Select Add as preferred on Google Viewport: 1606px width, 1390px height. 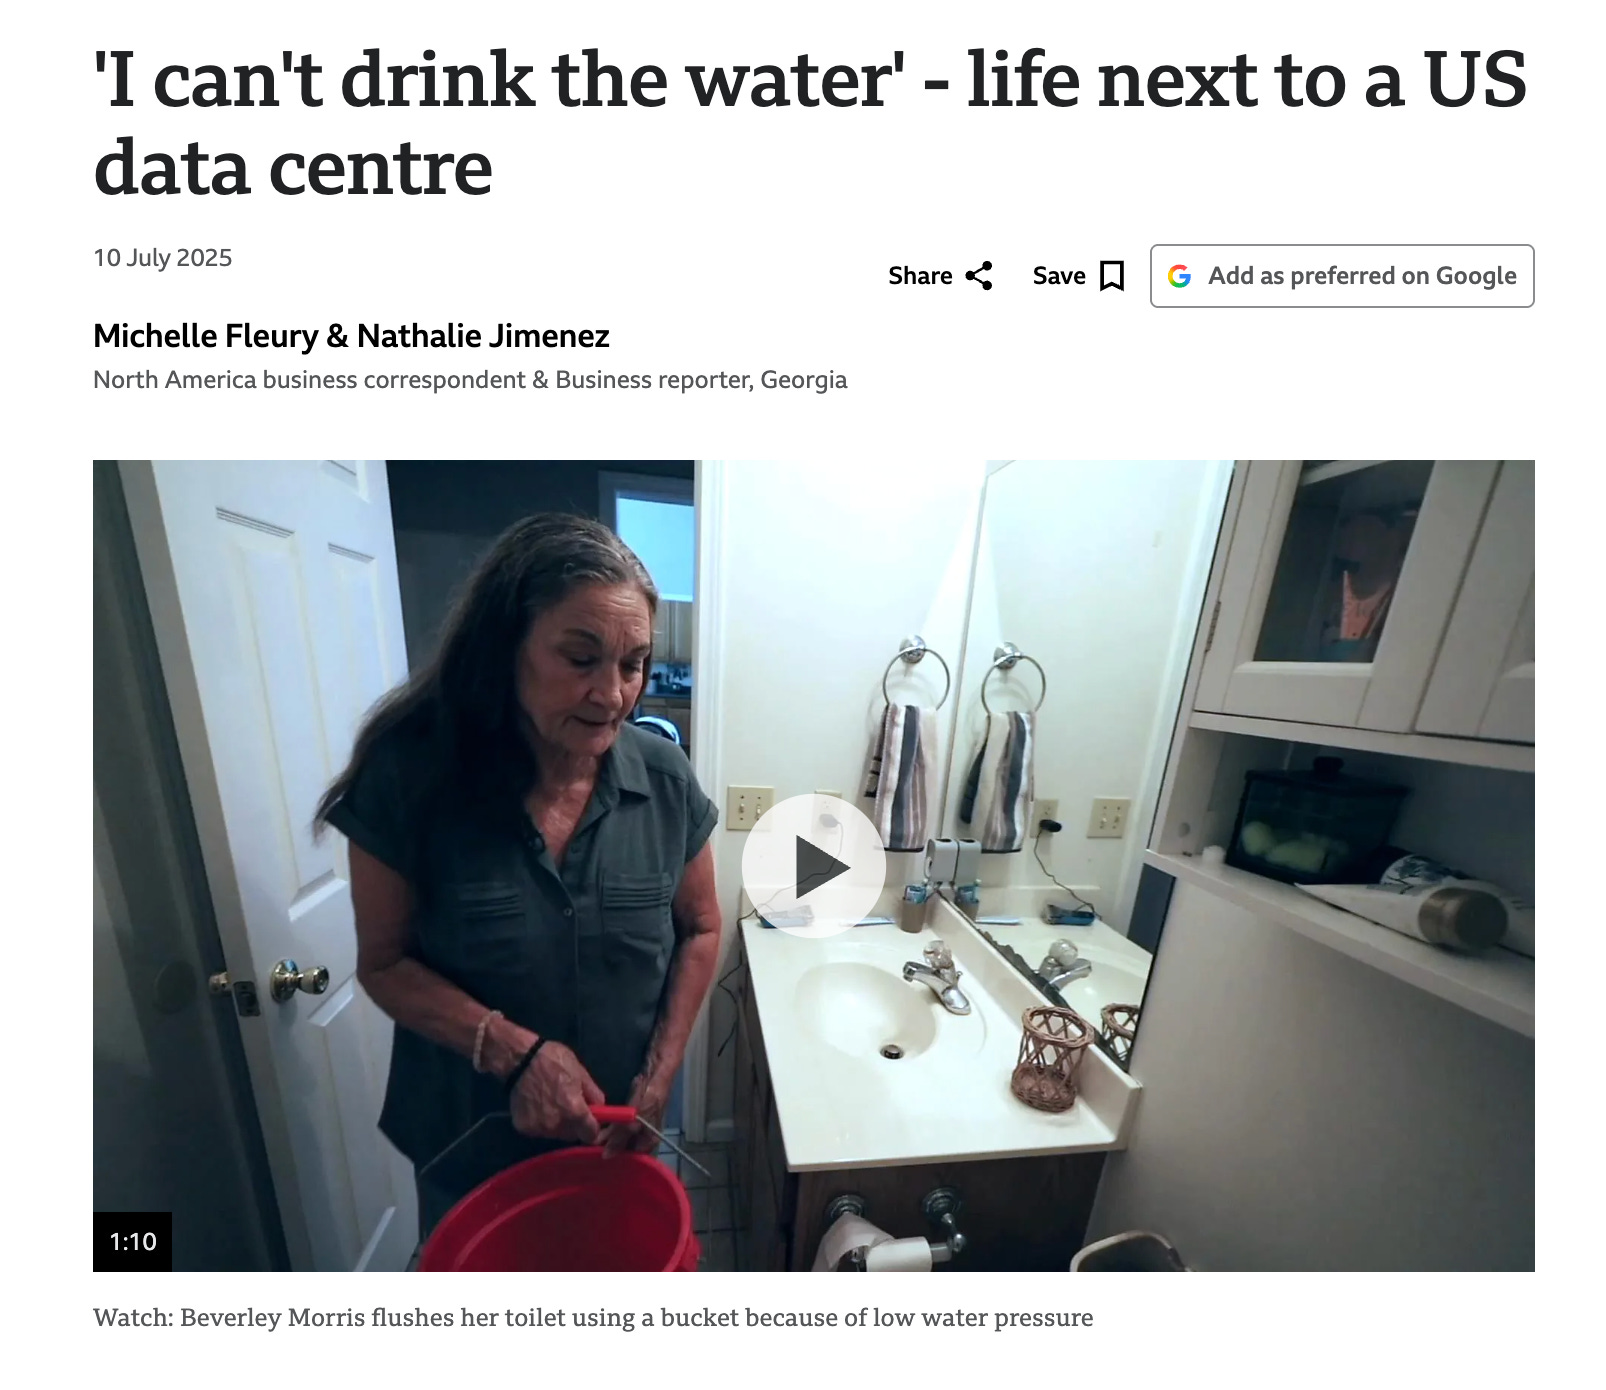click(x=1342, y=276)
